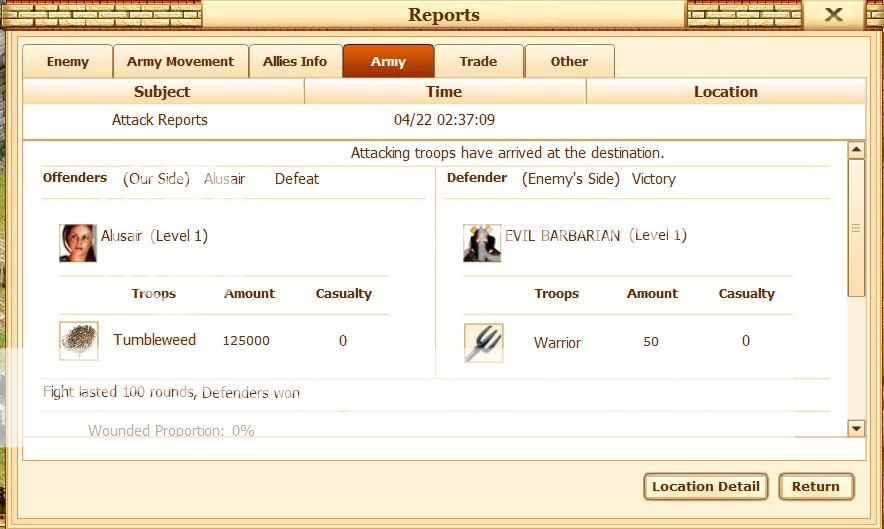The image size is (884, 529).
Task: Close the Reports window
Action: [x=833, y=15]
